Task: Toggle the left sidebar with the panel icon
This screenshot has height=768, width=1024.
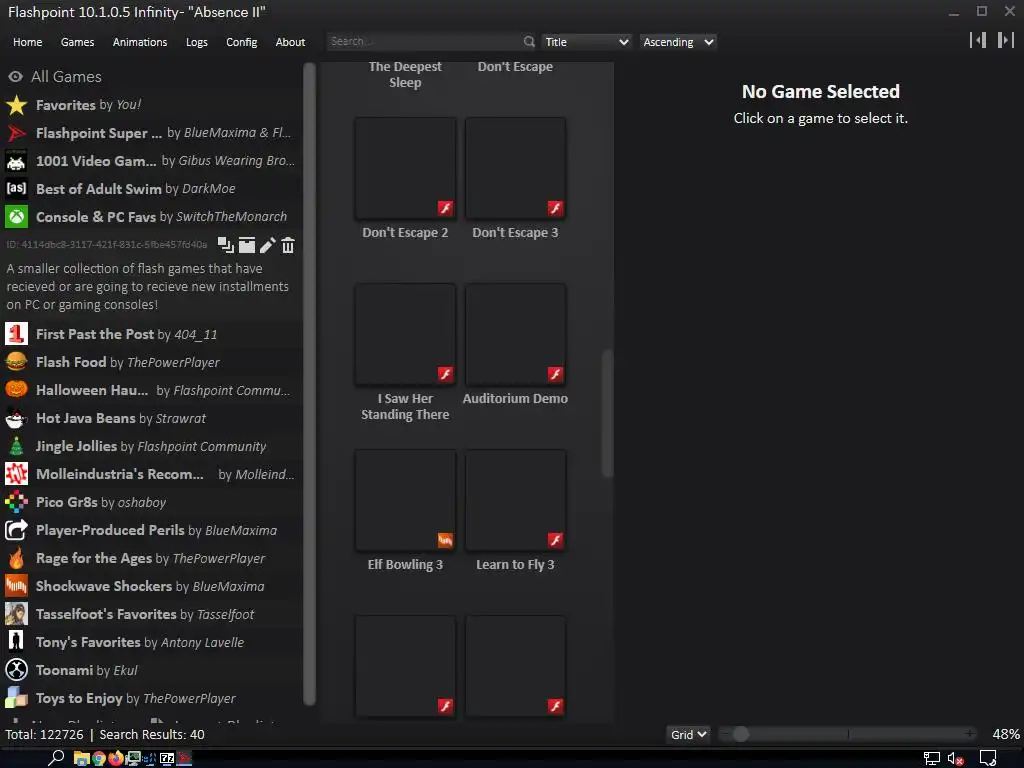Action: click(978, 40)
